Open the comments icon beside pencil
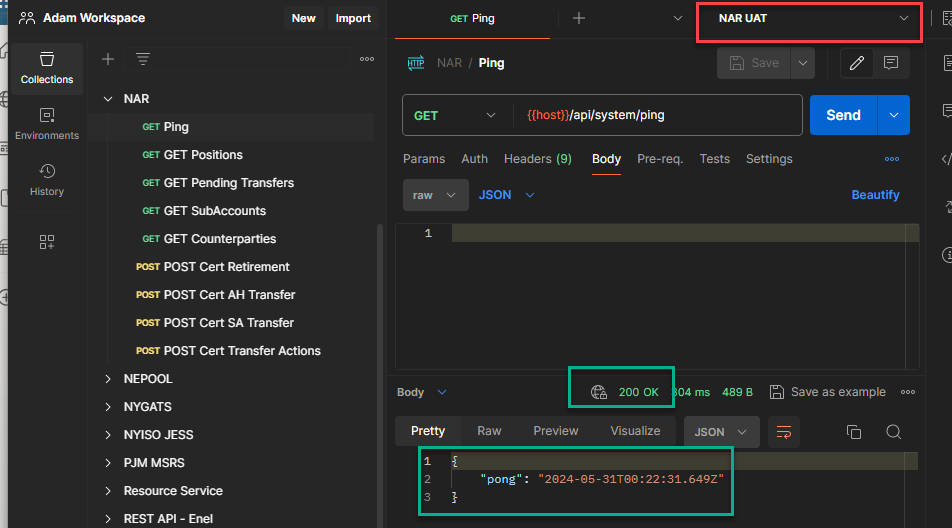The width and height of the screenshot is (952, 528). tap(891, 63)
